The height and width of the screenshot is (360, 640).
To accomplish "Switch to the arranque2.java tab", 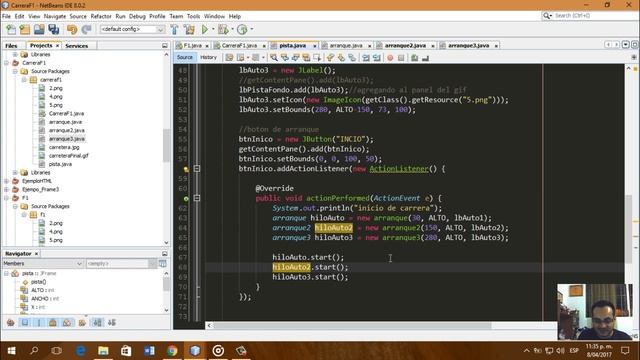I will (405, 45).
